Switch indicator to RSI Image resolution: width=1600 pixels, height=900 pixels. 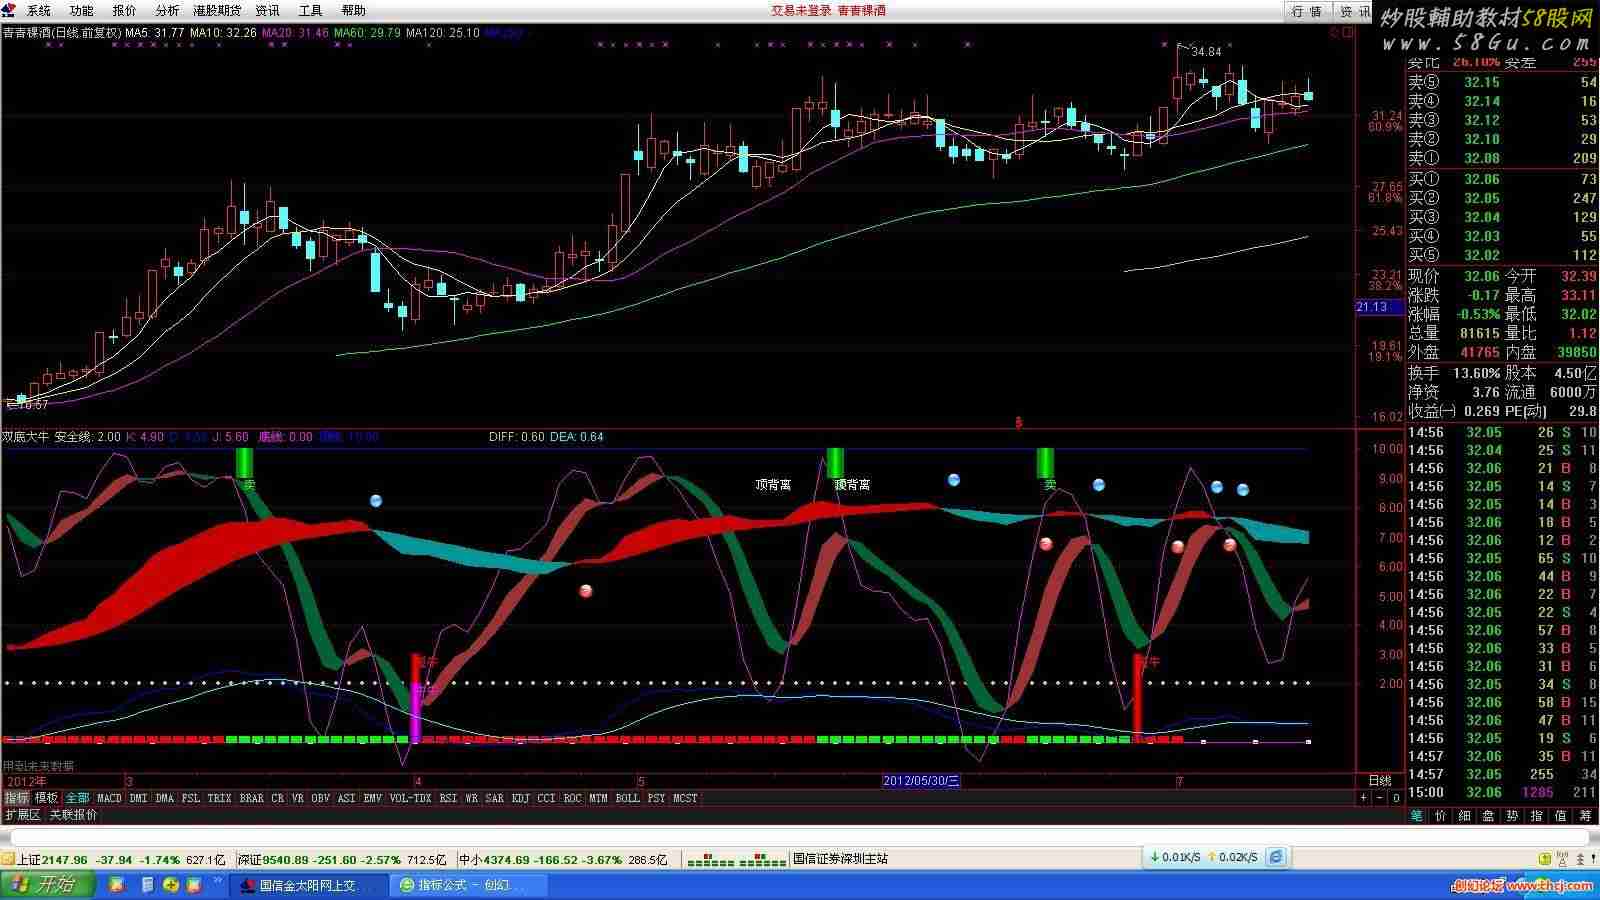(x=448, y=798)
